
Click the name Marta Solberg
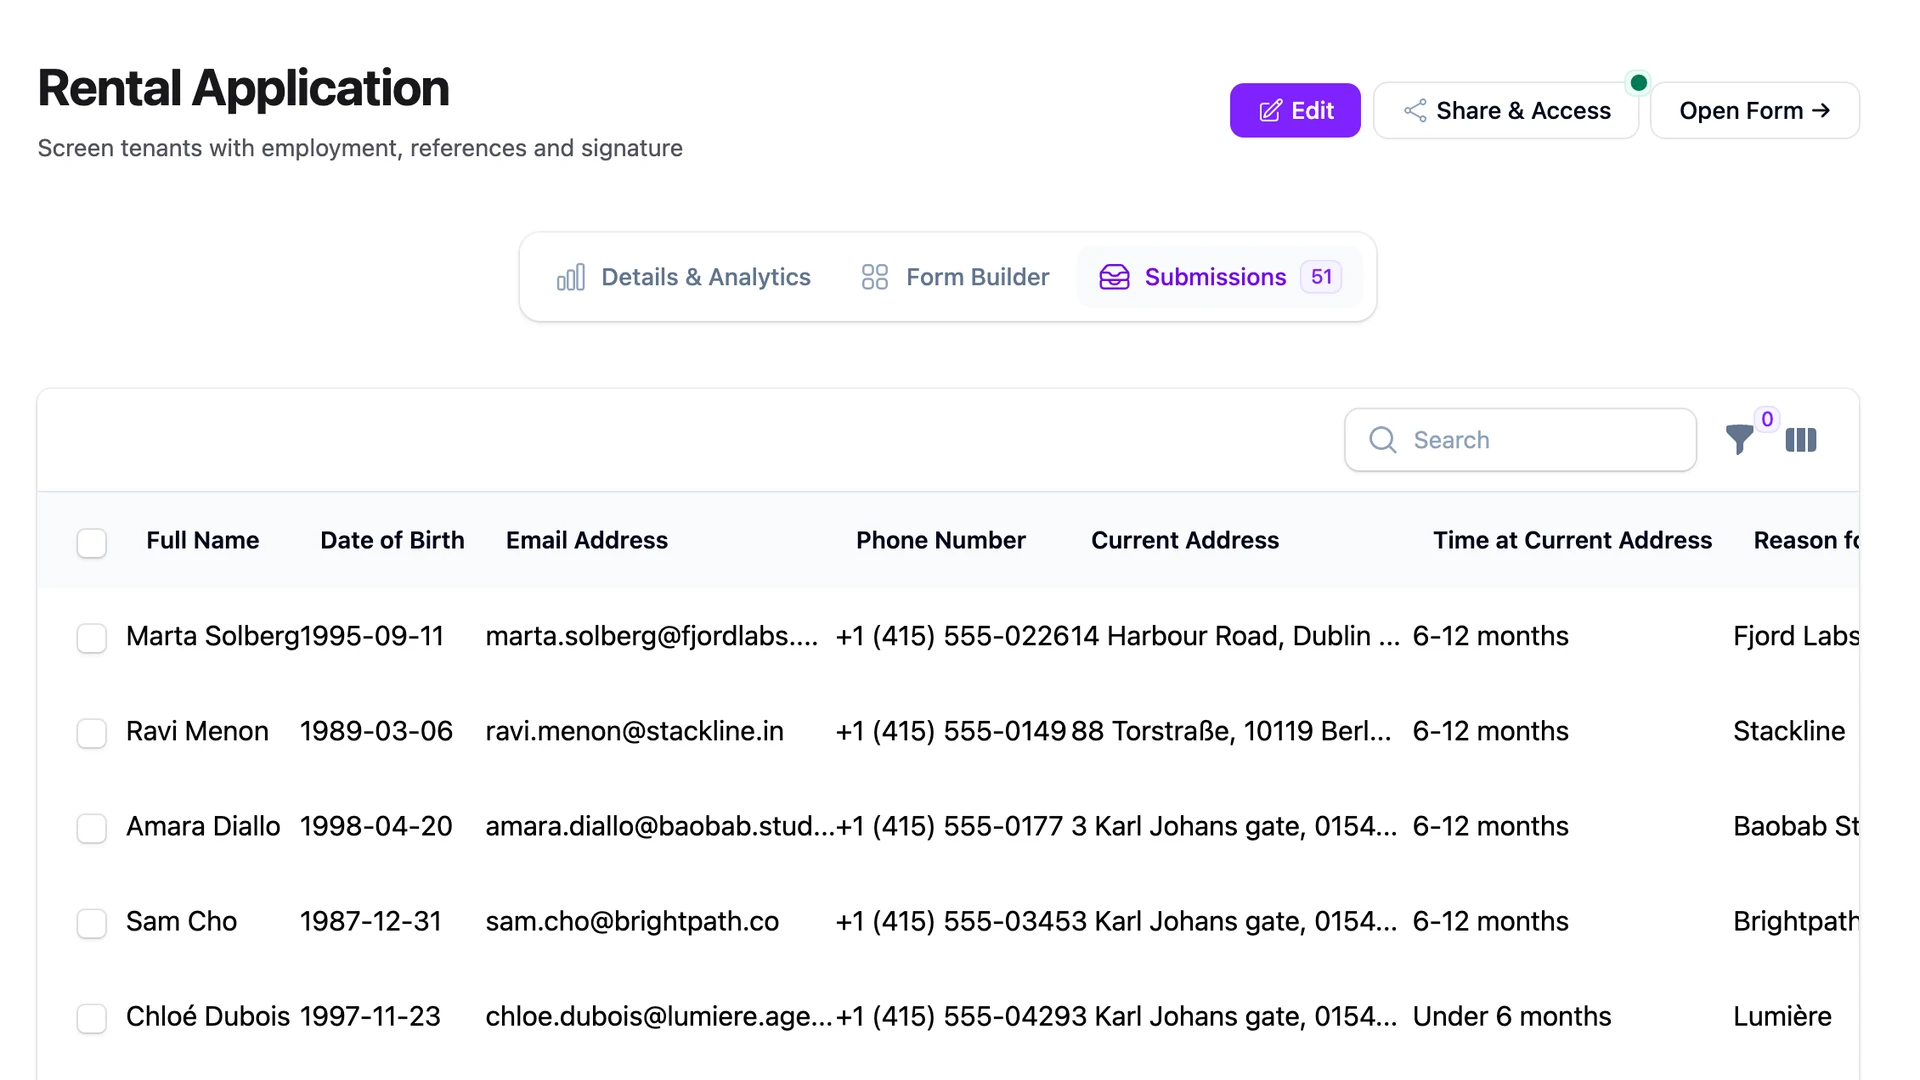[212, 636]
